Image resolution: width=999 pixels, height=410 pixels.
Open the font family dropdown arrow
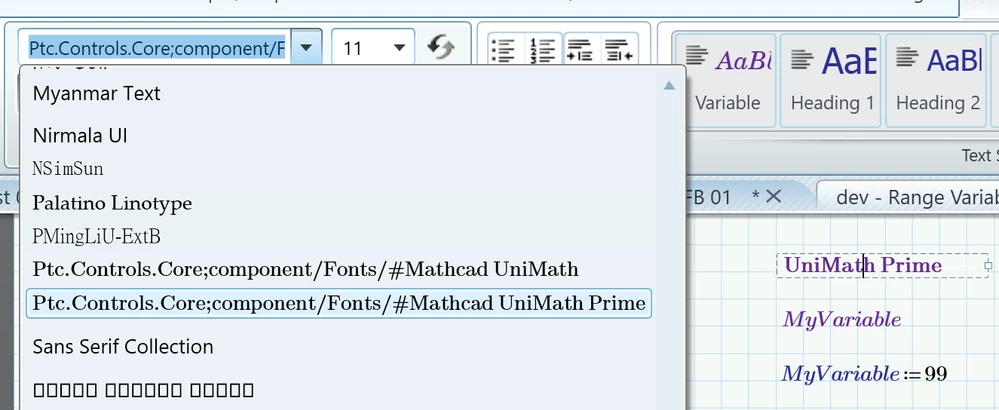[306, 47]
